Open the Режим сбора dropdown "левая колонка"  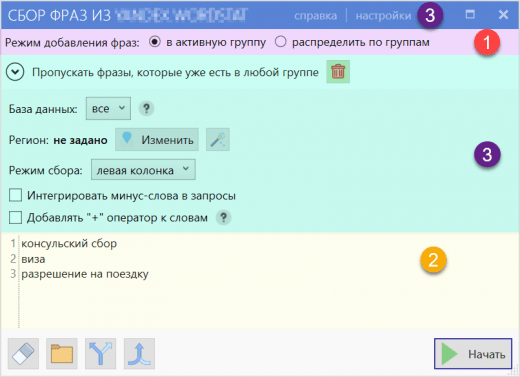pyautogui.click(x=143, y=170)
